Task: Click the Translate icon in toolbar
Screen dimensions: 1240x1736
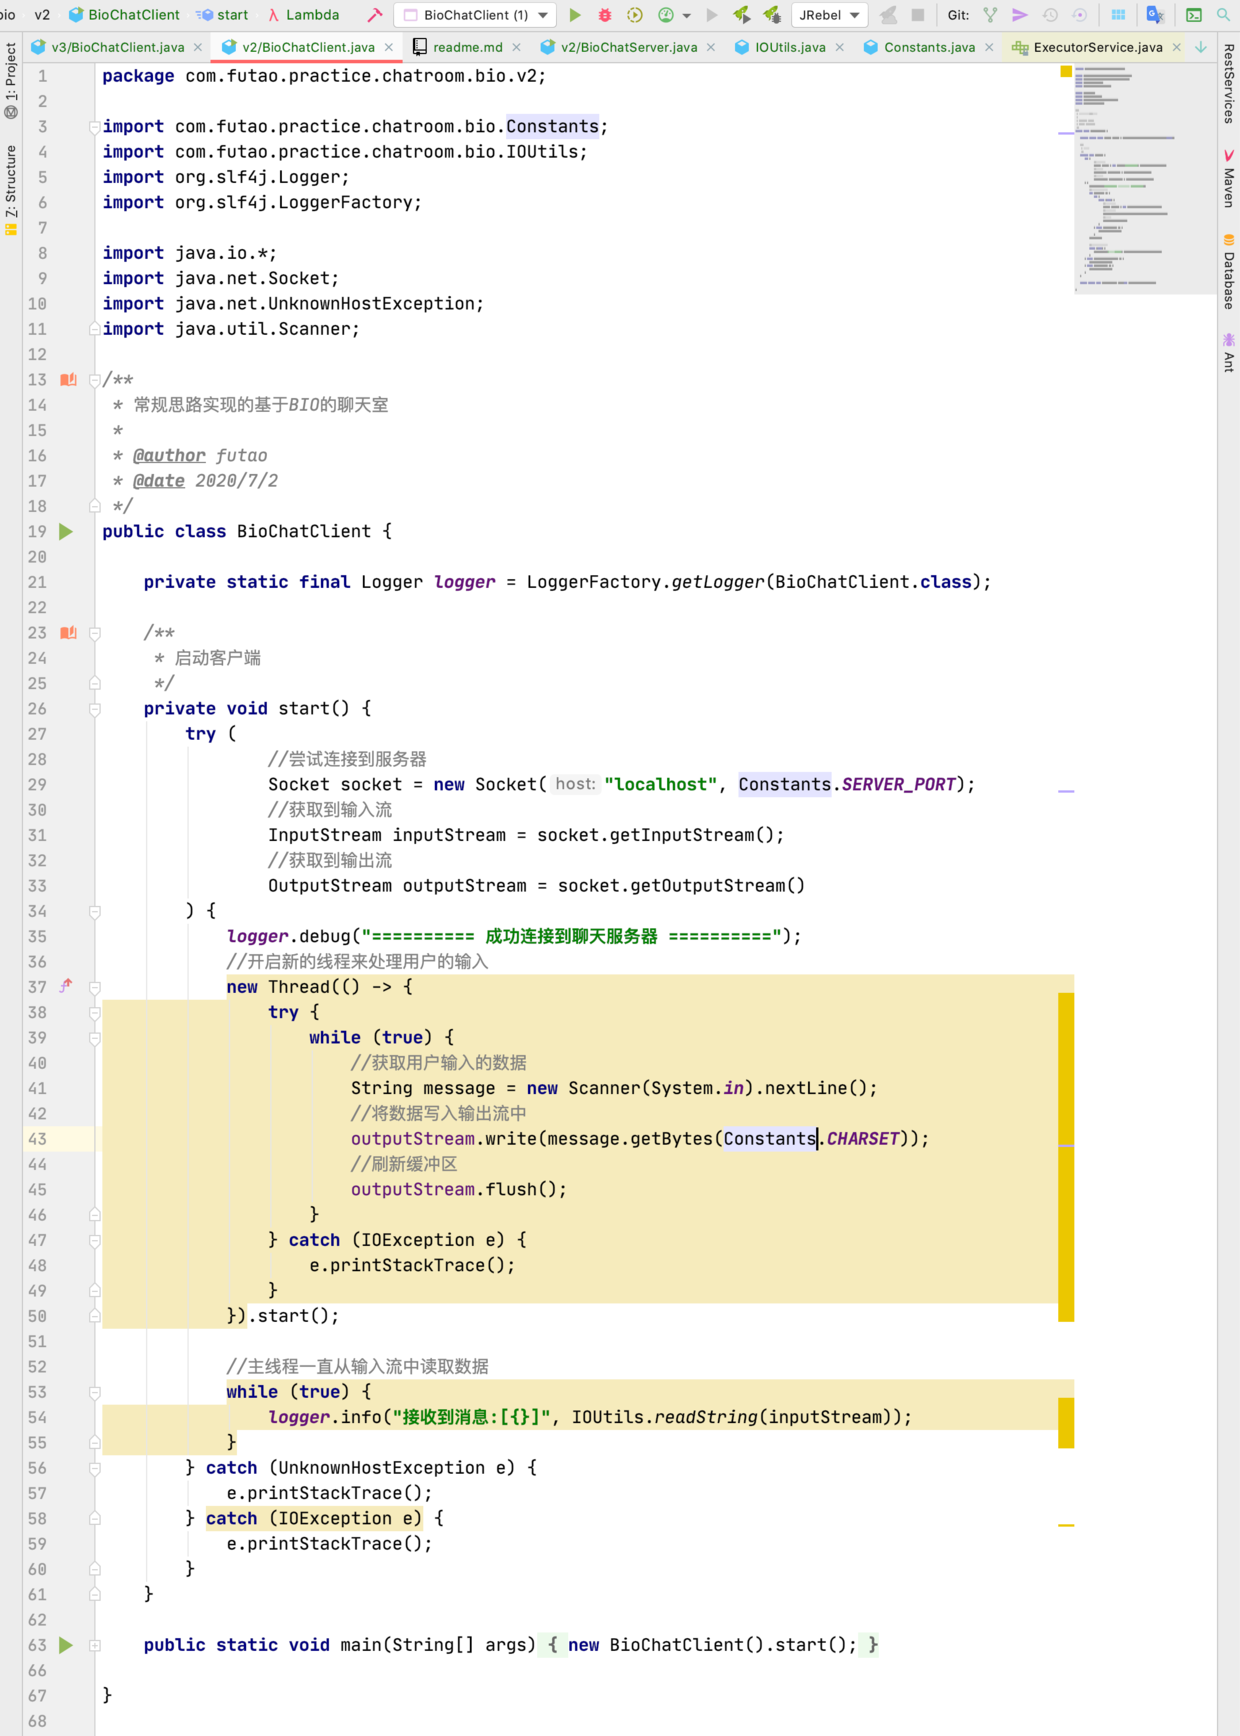Action: (1155, 15)
